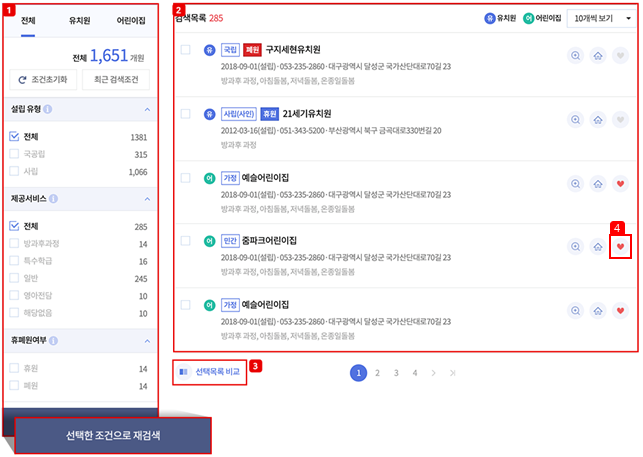The height and width of the screenshot is (457, 643).
Task: Click info icon next to 제공서비스
Action: pyautogui.click(x=53, y=199)
